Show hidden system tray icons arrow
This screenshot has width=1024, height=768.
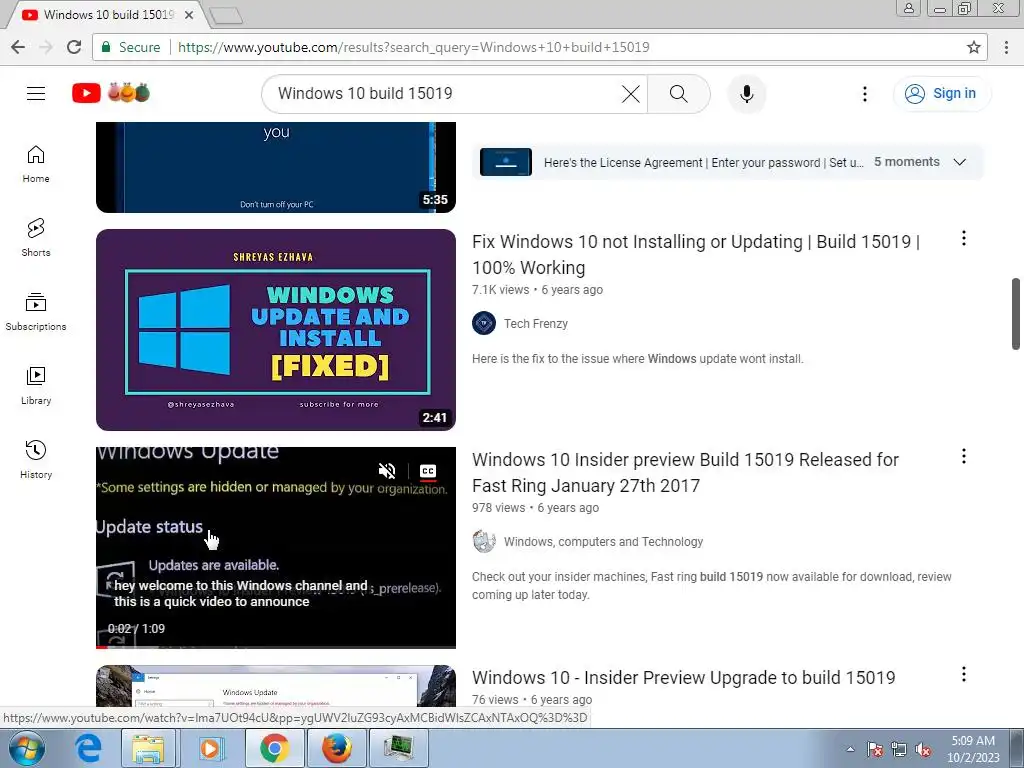tap(850, 749)
